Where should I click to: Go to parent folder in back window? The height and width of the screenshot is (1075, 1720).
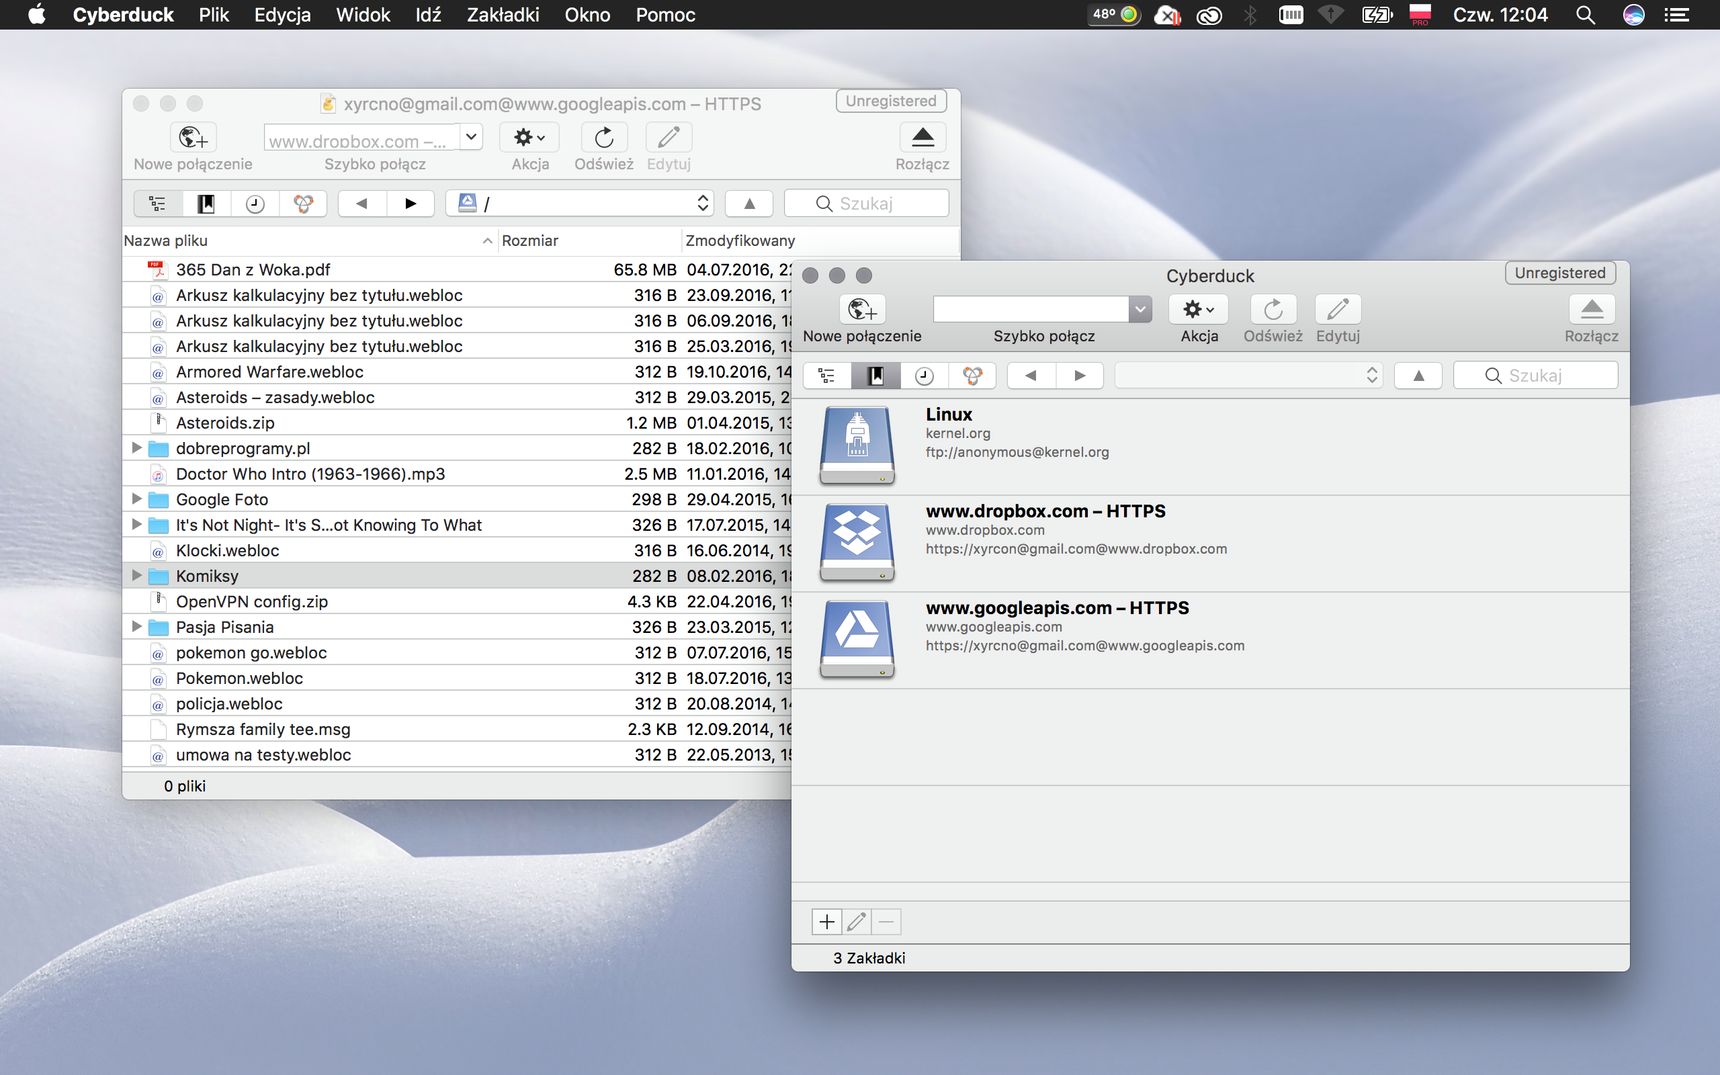coord(749,203)
